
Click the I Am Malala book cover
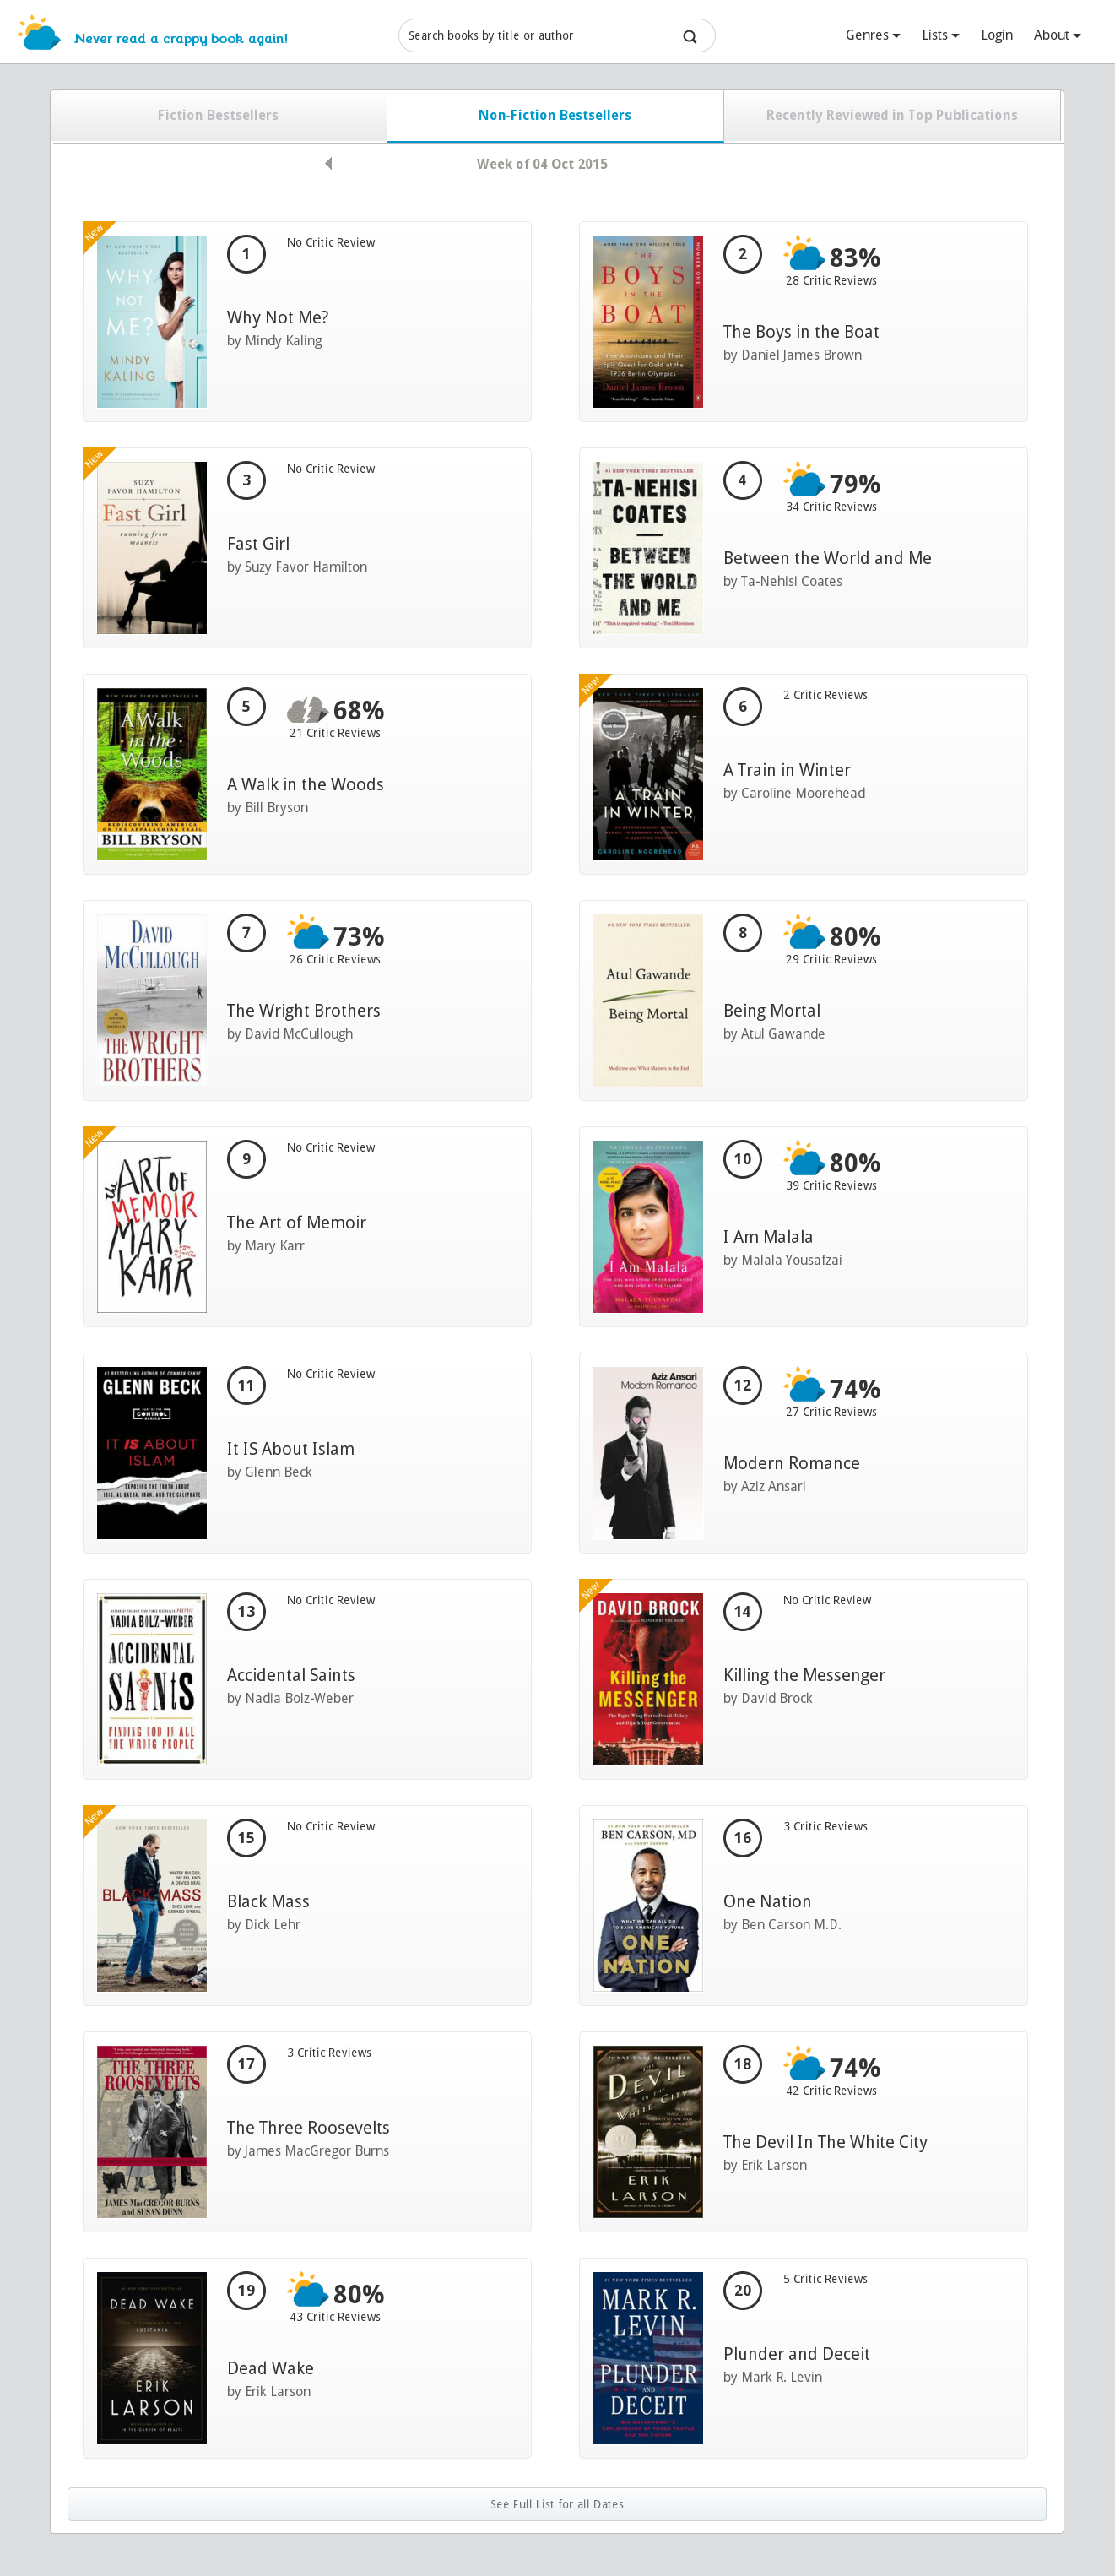(x=648, y=1227)
